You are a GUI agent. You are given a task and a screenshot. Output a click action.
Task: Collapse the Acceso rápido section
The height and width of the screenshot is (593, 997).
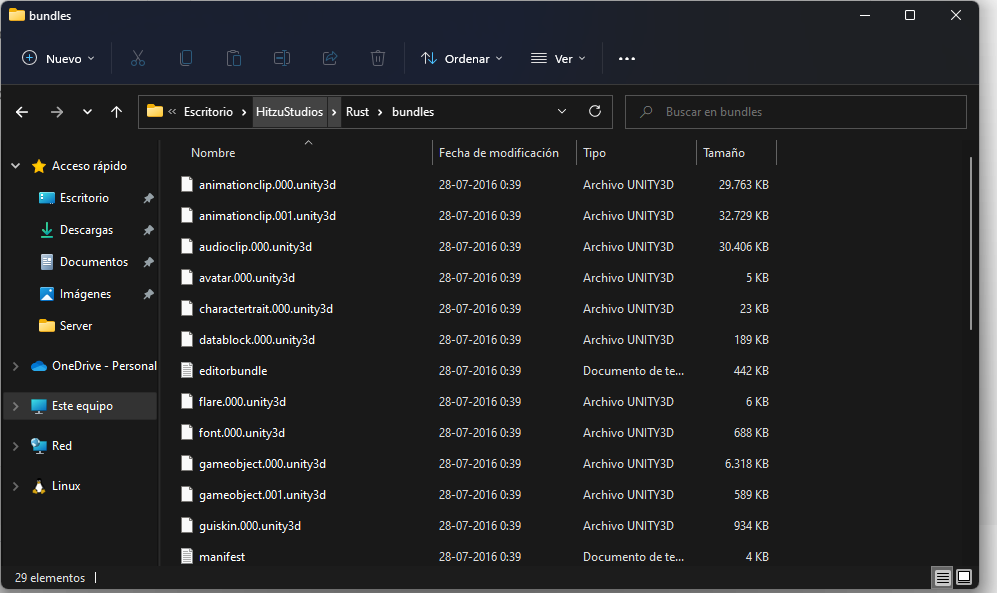point(15,166)
